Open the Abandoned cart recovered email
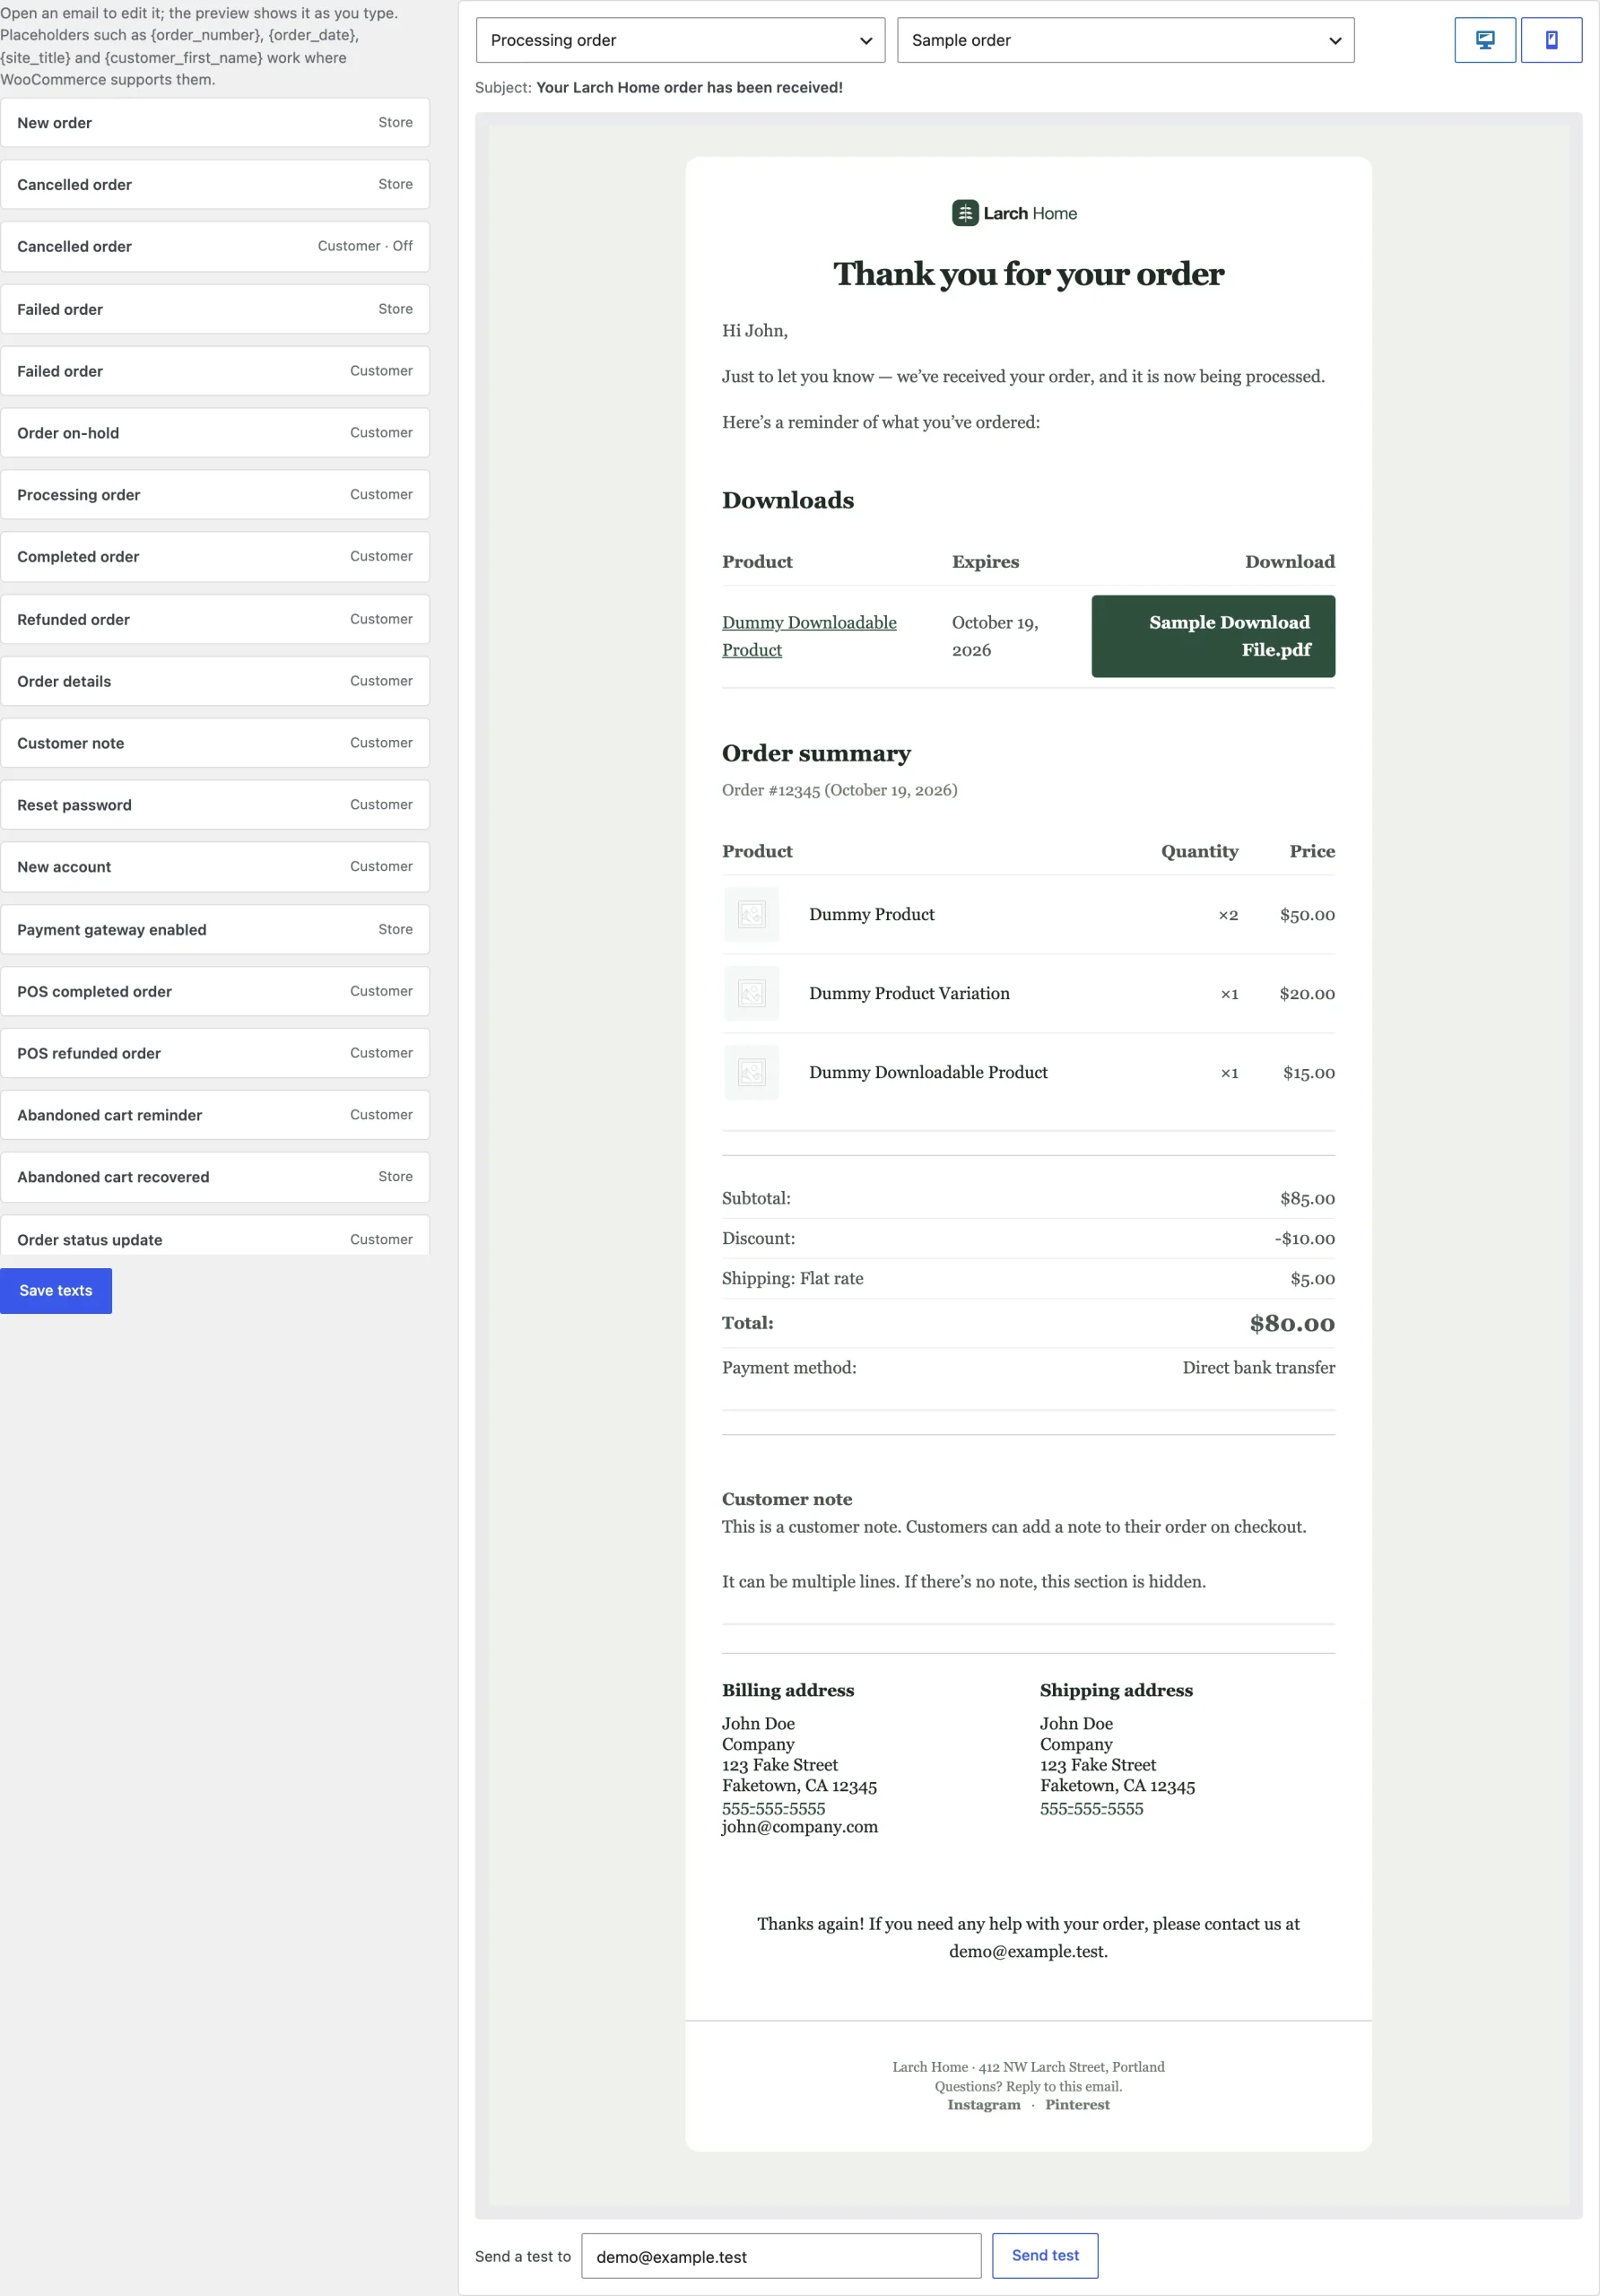Image resolution: width=1600 pixels, height=2296 pixels. pyautogui.click(x=215, y=1177)
